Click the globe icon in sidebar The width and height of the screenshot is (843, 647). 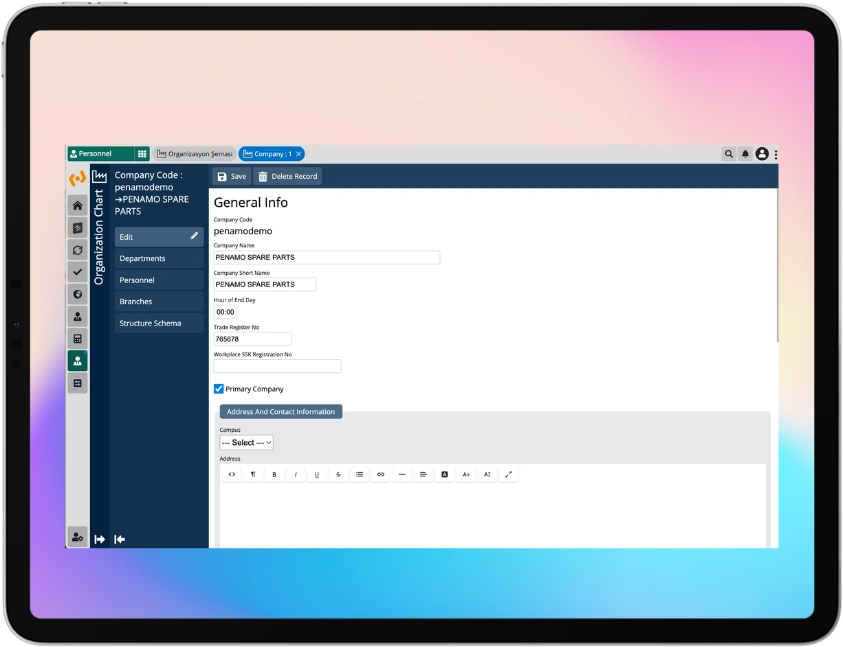click(x=77, y=294)
